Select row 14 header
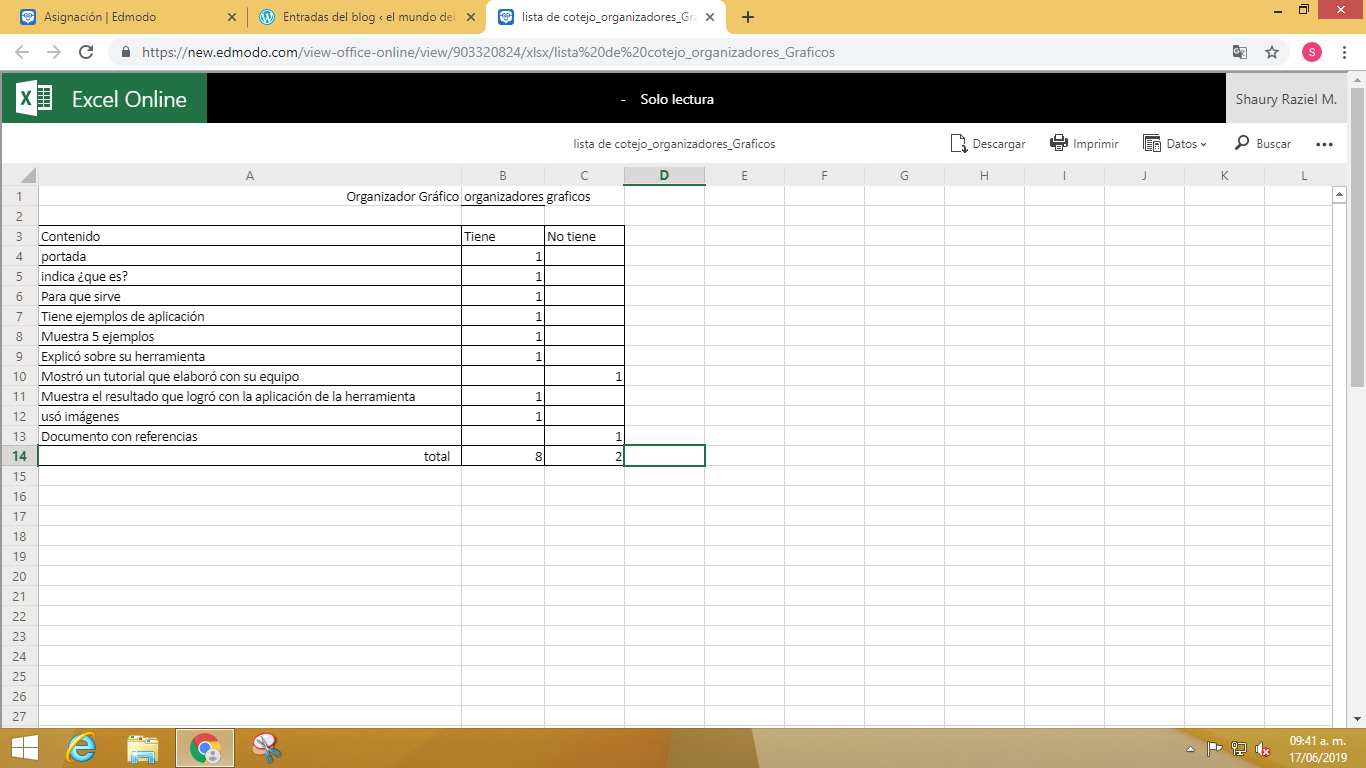 click(x=19, y=456)
